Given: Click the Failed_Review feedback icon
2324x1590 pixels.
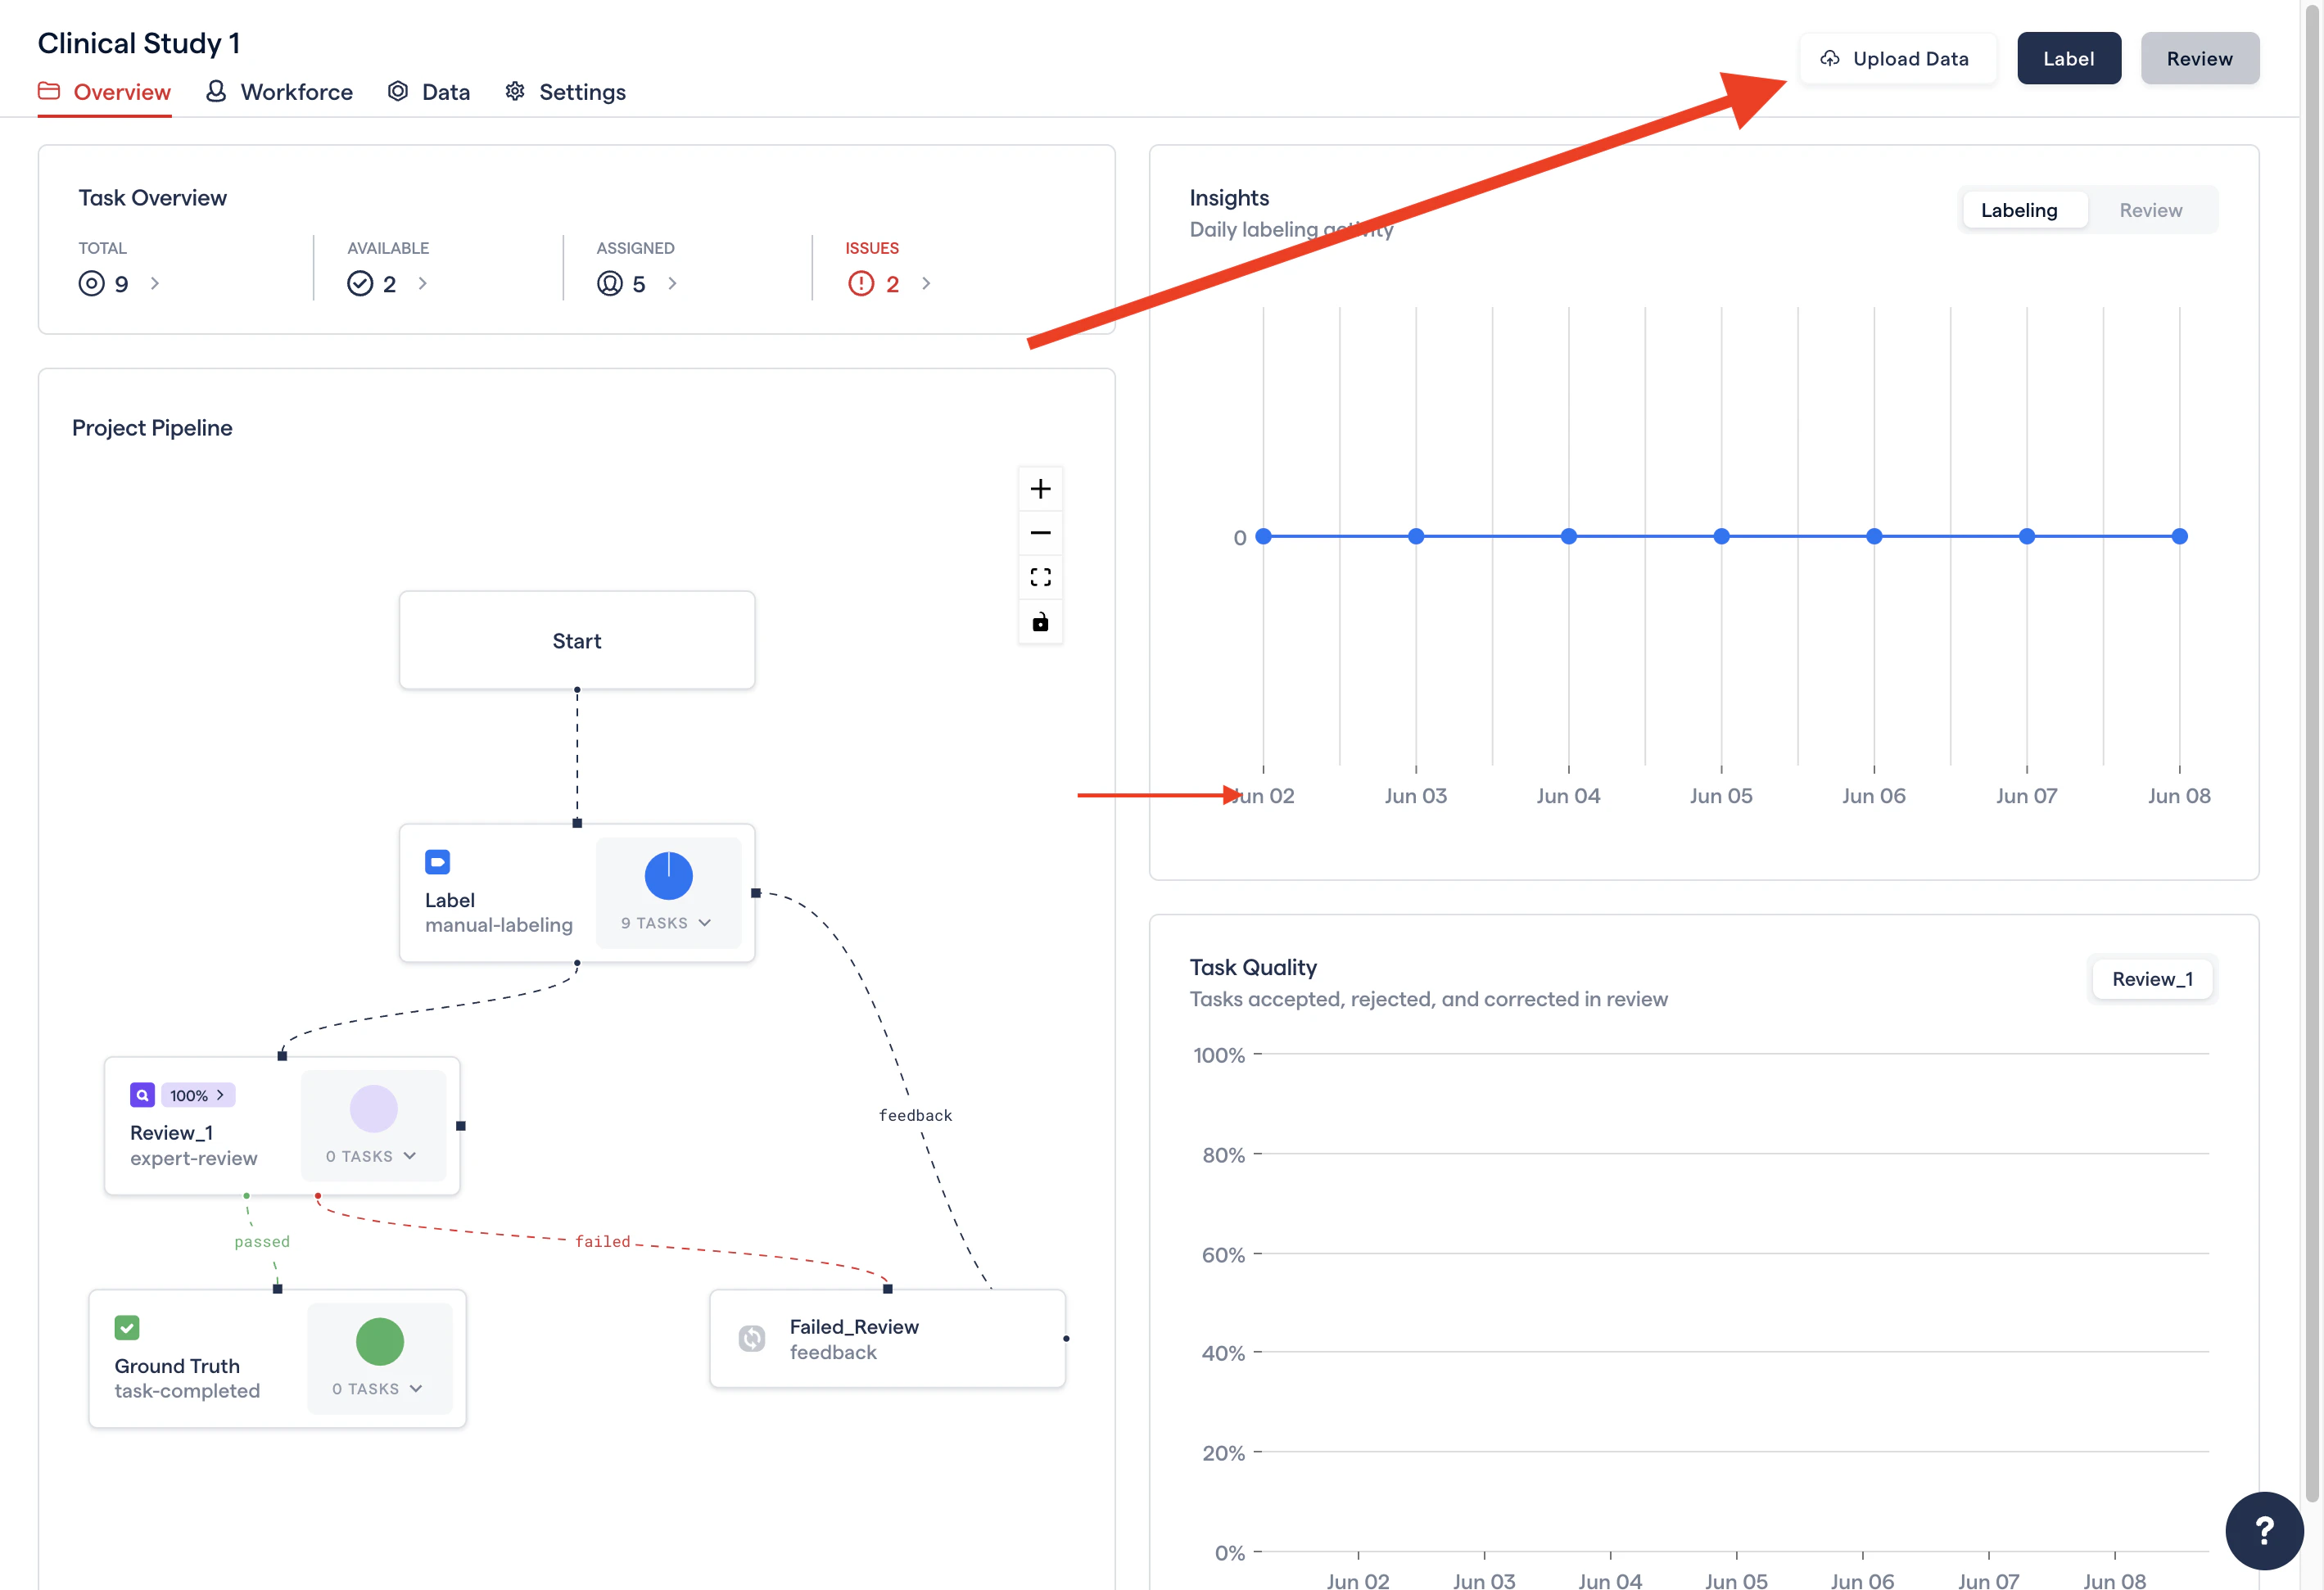Looking at the screenshot, I should point(752,1338).
